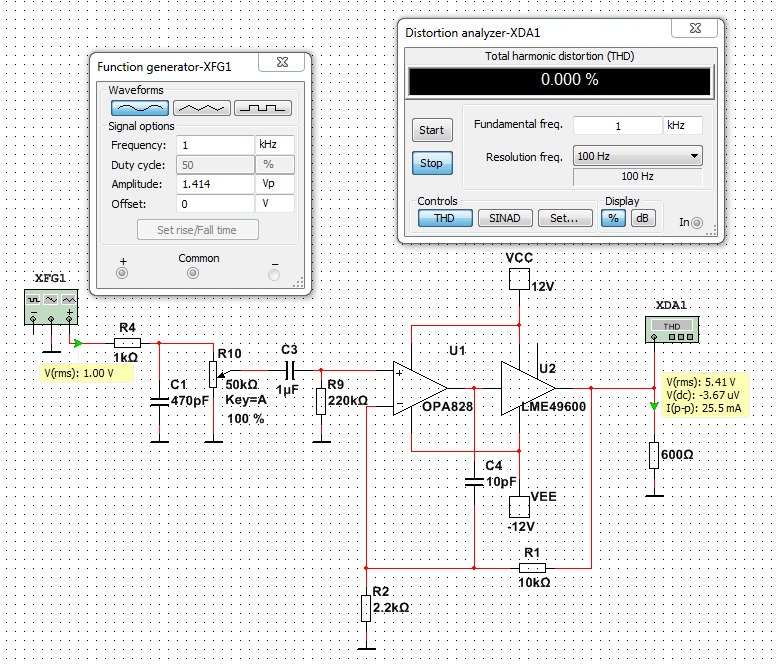Click the Start button
Viewport: 778px width, 667px height.
[x=432, y=130]
